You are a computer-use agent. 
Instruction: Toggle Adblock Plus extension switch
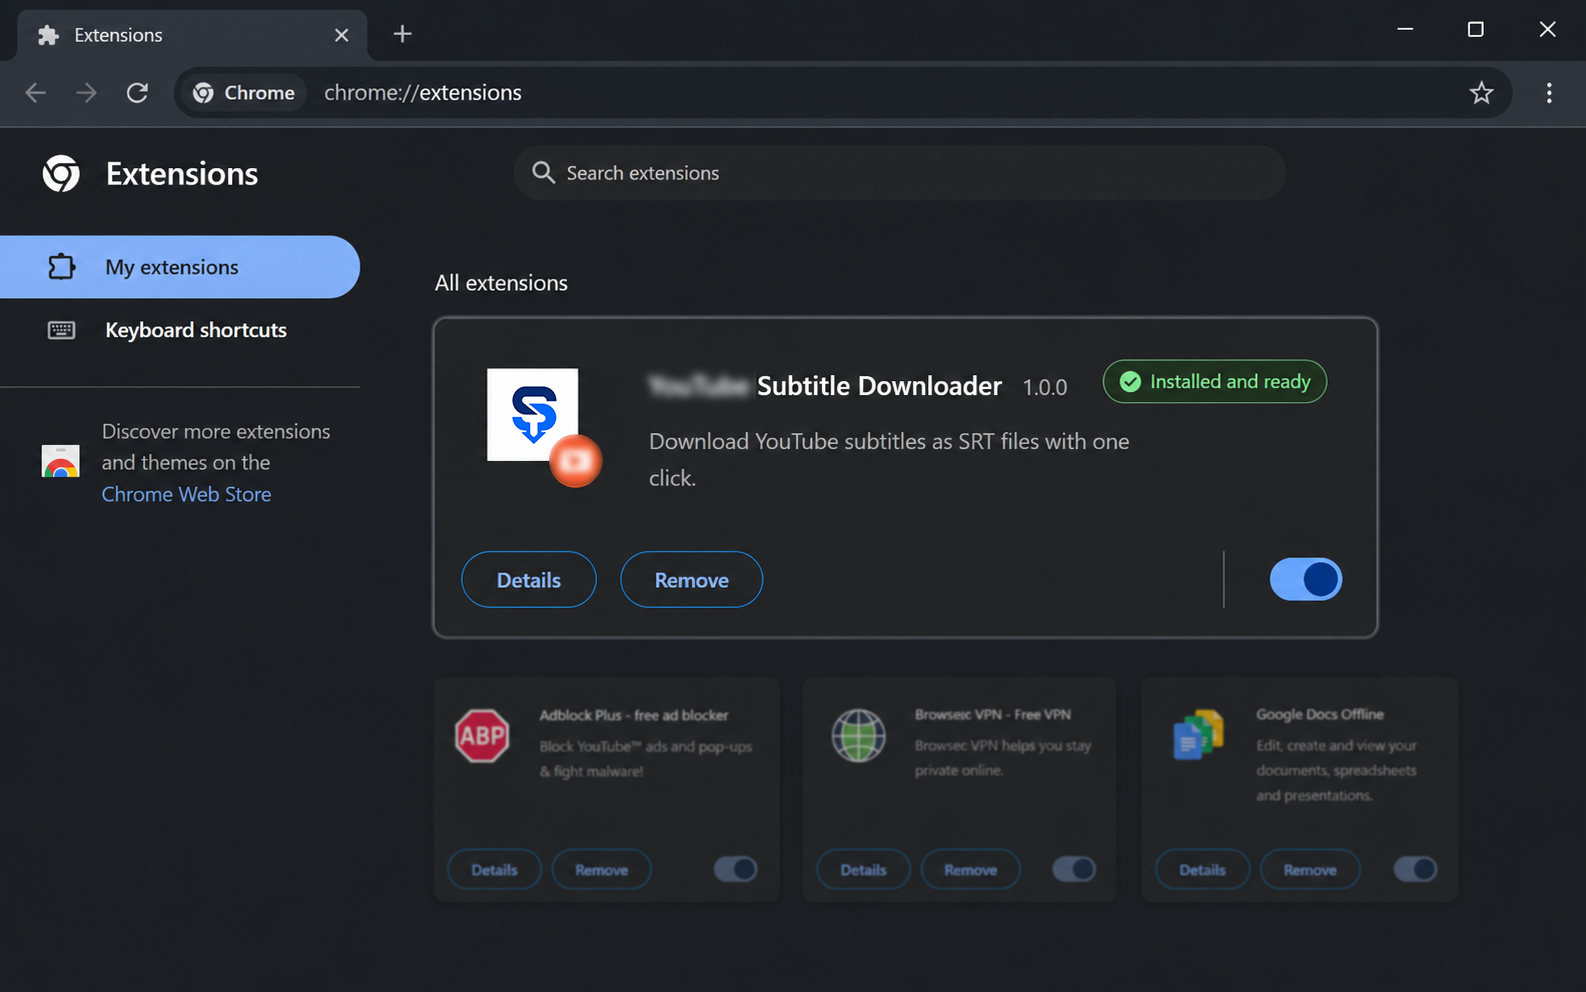click(x=735, y=869)
